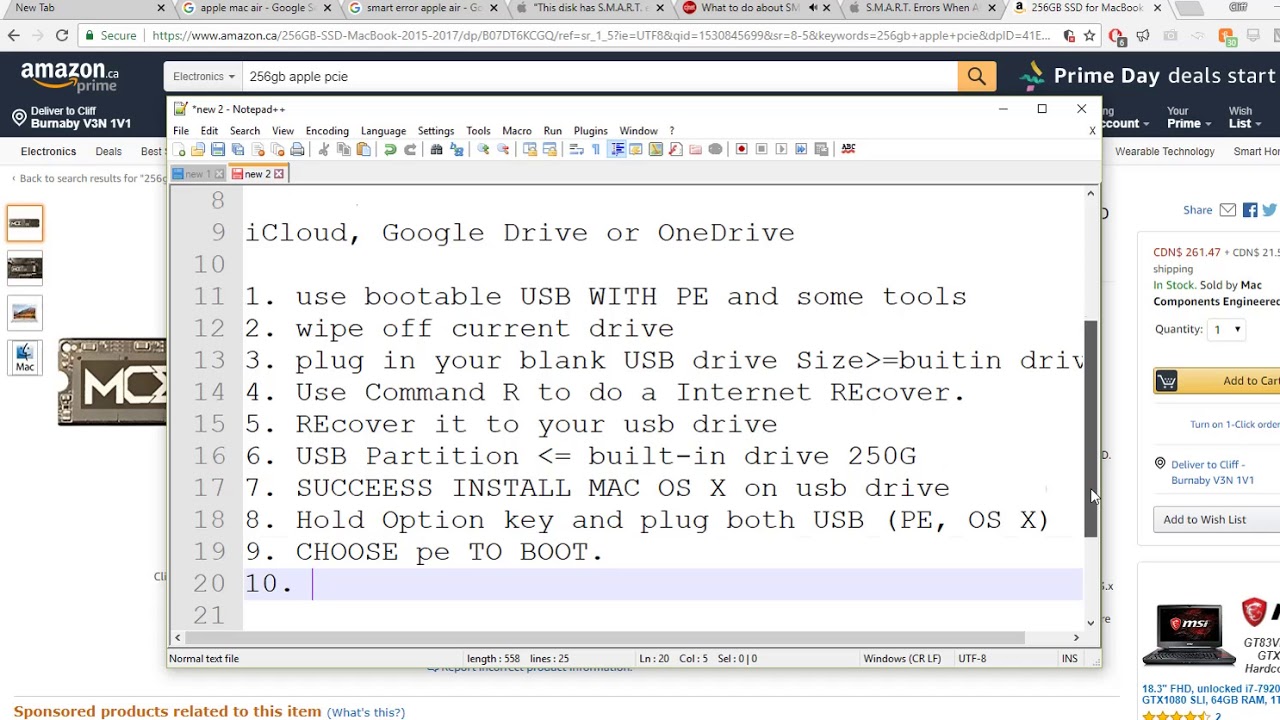This screenshot has height=720, width=1280.
Task: Open the Language menu in Notepad++
Action: click(x=383, y=131)
